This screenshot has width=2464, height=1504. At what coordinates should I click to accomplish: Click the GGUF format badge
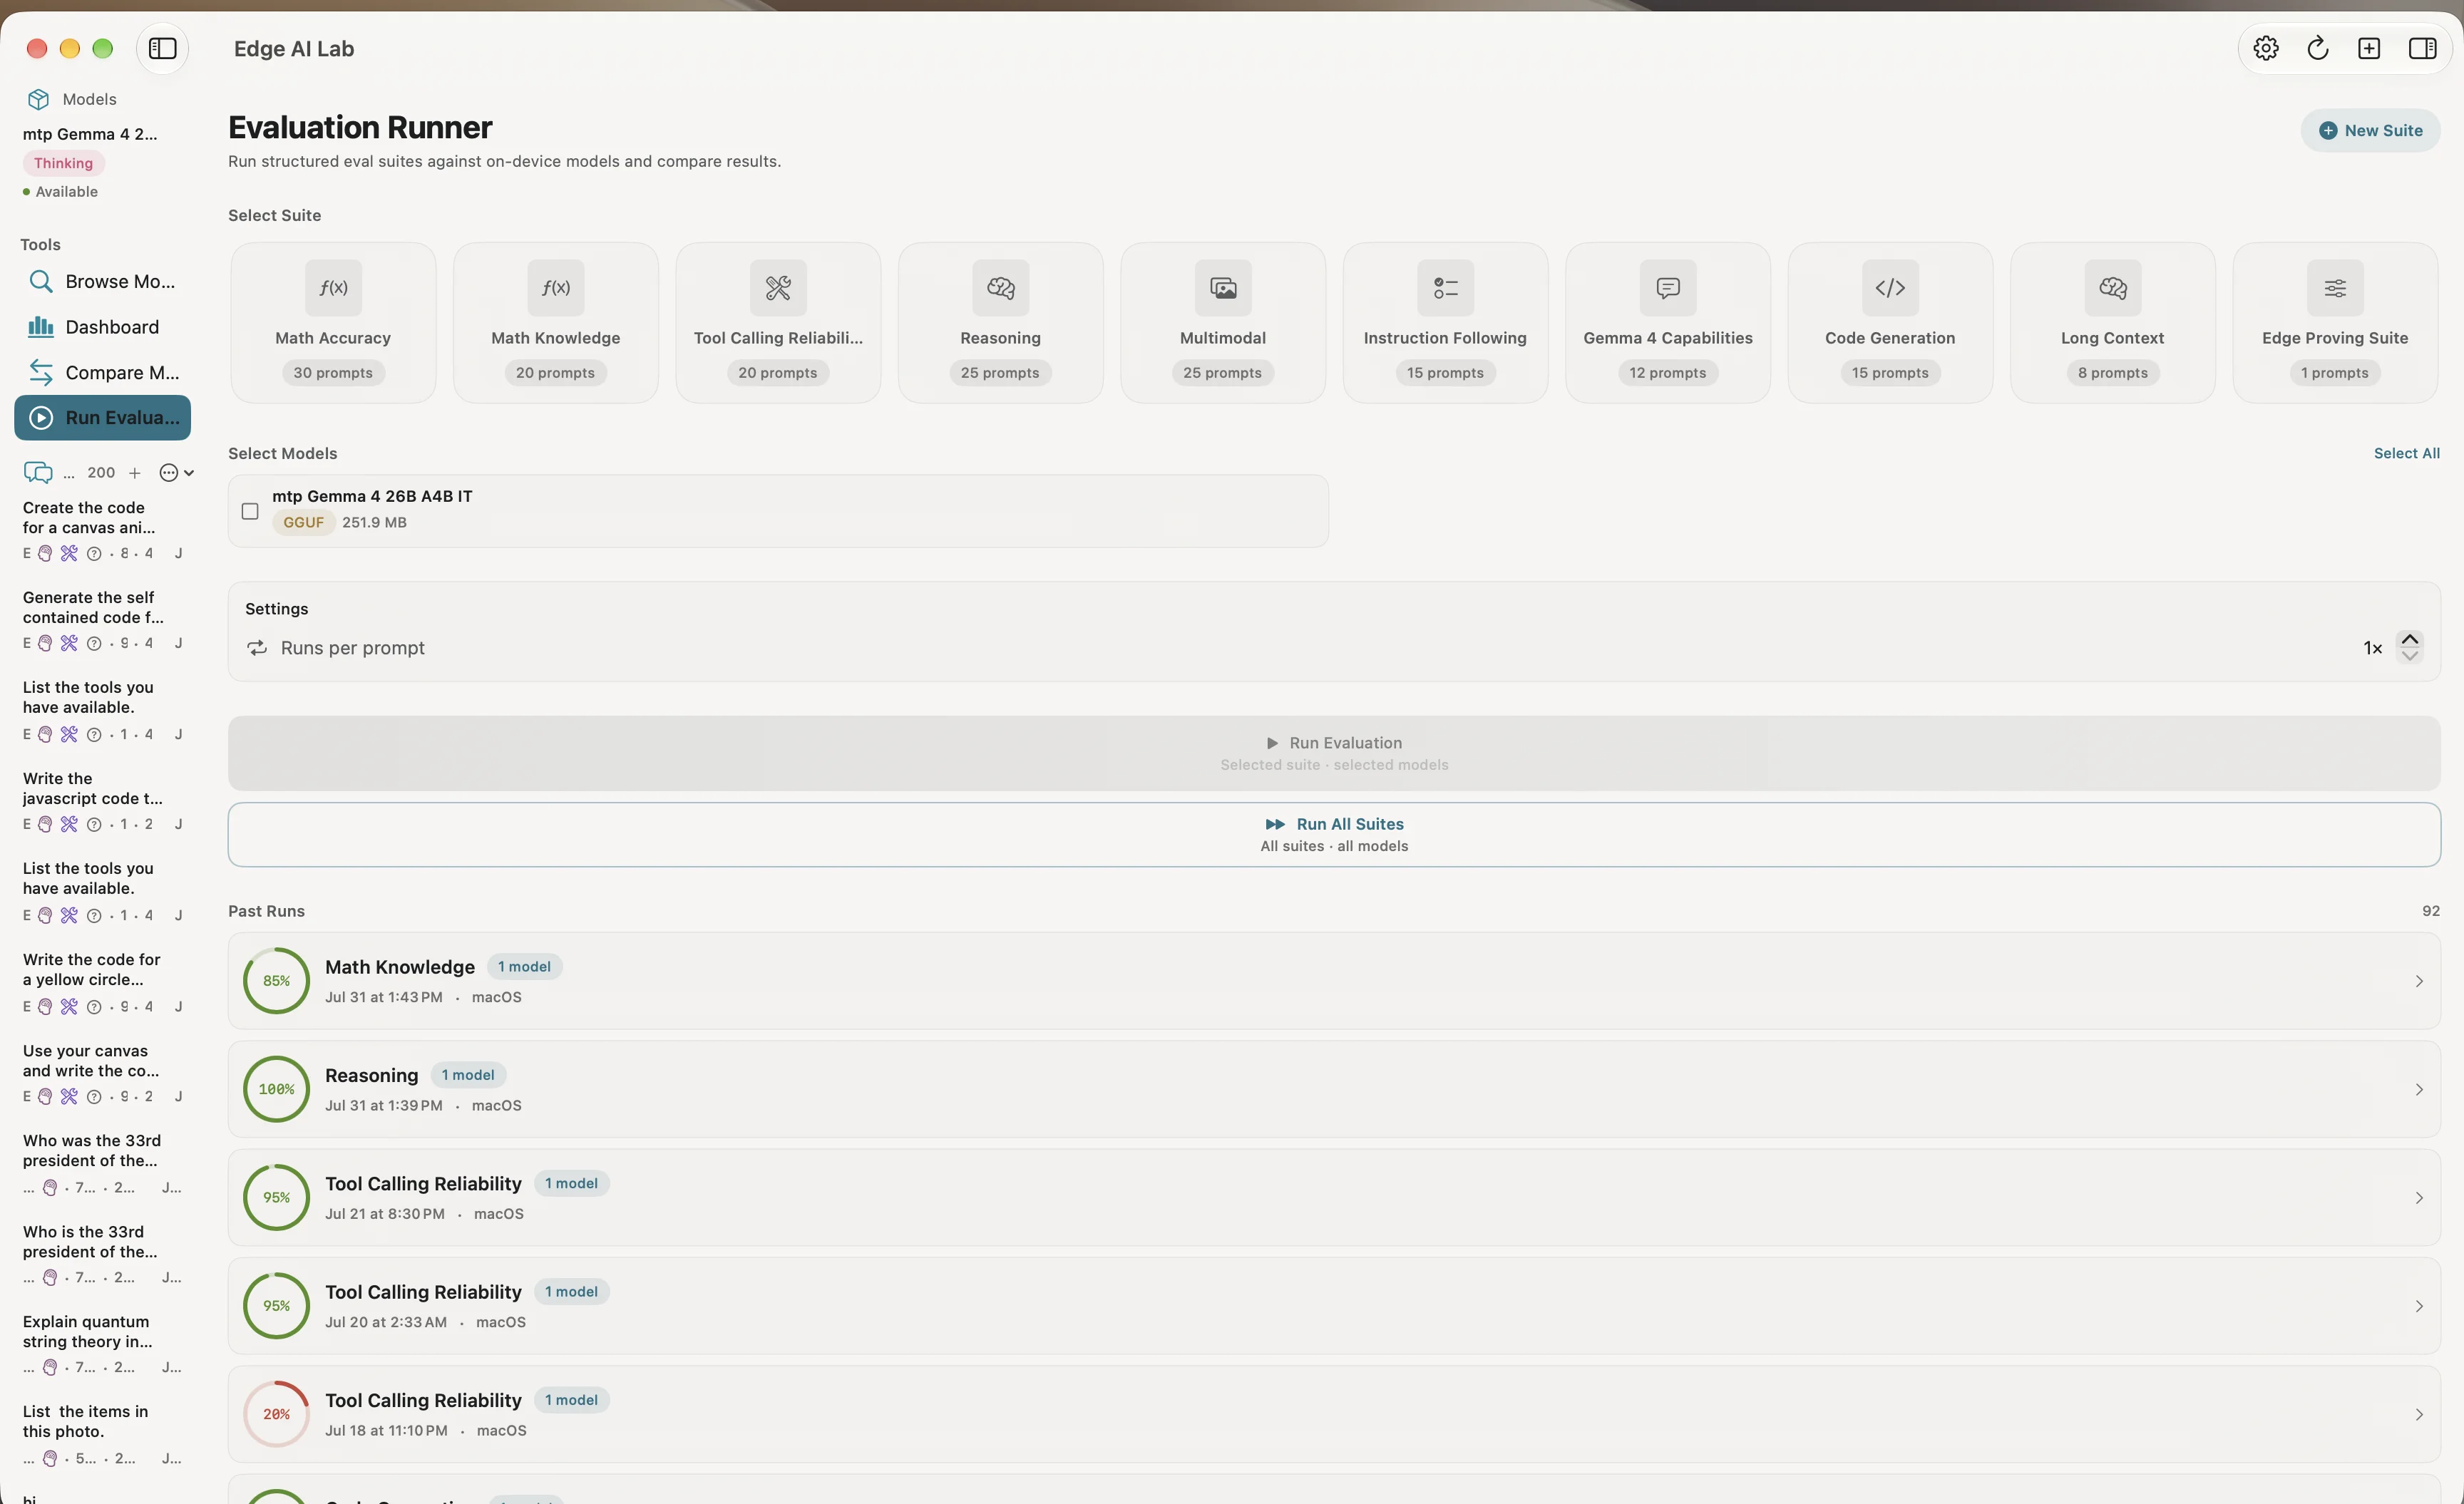tap(303, 522)
